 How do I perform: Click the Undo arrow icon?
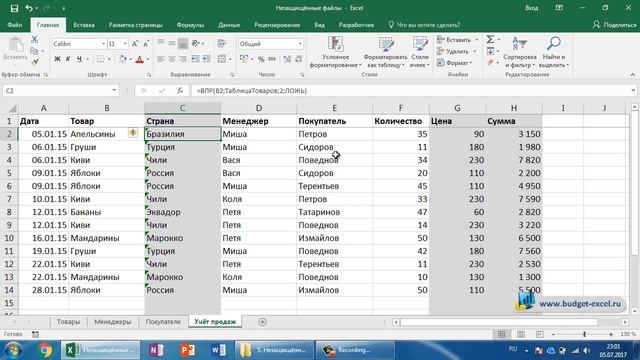click(29, 8)
